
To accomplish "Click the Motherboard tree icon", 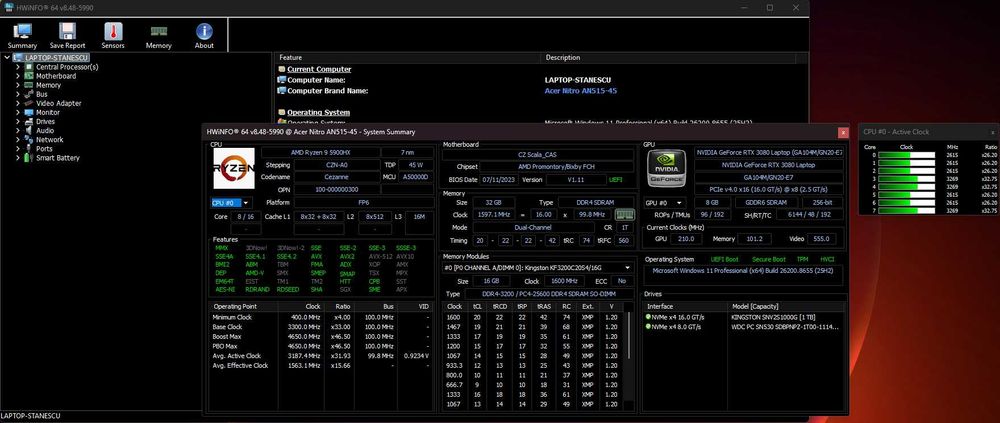I will coord(29,76).
